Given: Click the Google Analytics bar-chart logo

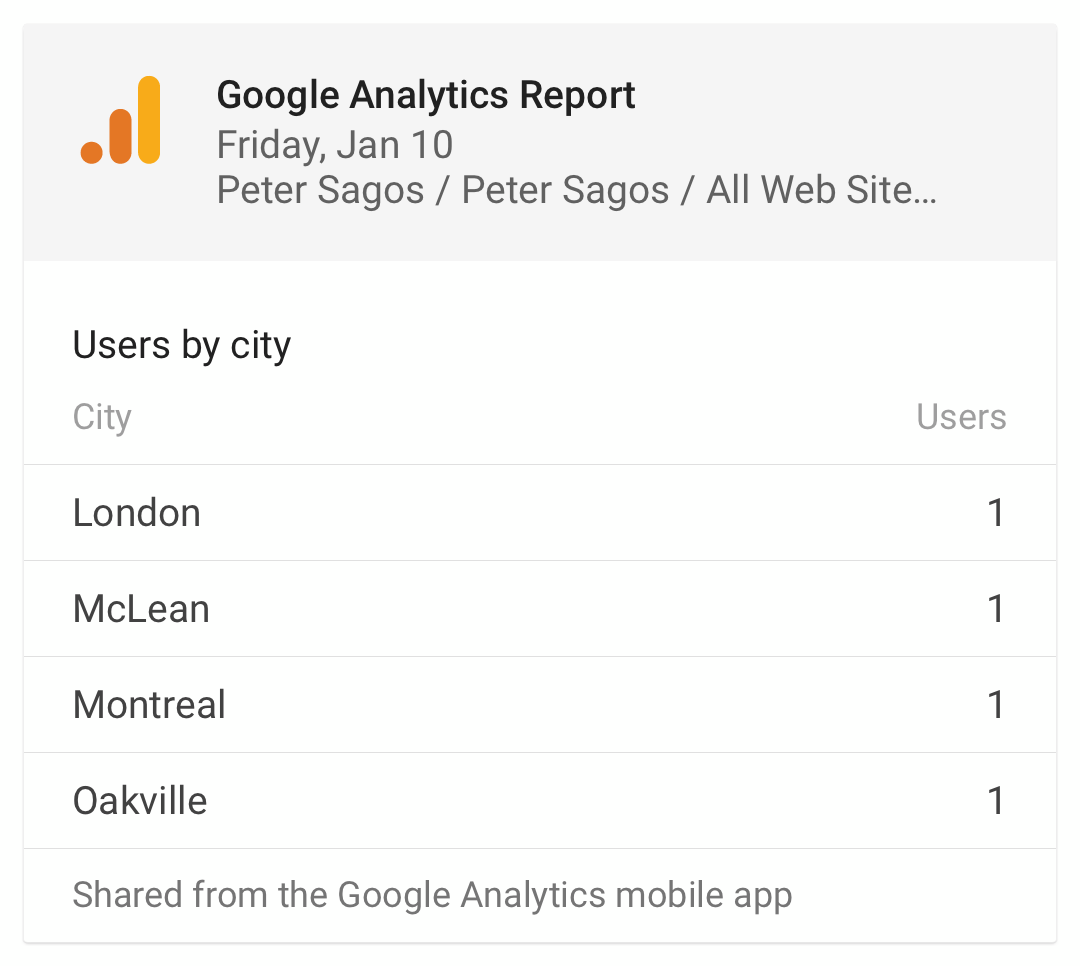Looking at the screenshot, I should 121,120.
